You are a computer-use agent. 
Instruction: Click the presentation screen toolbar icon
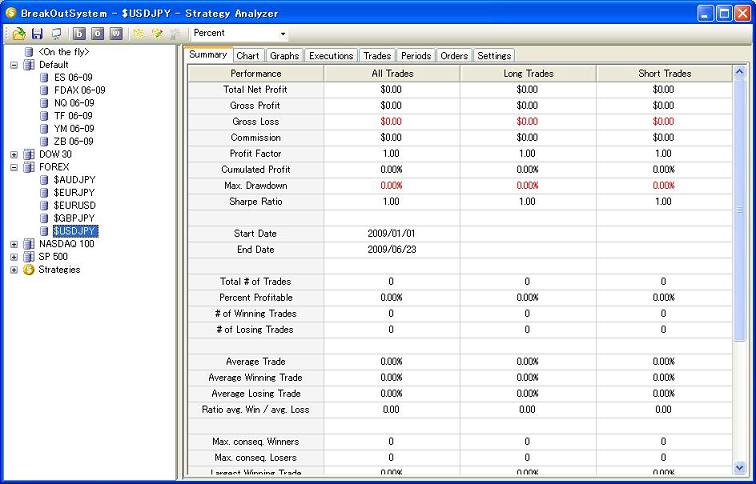56,34
